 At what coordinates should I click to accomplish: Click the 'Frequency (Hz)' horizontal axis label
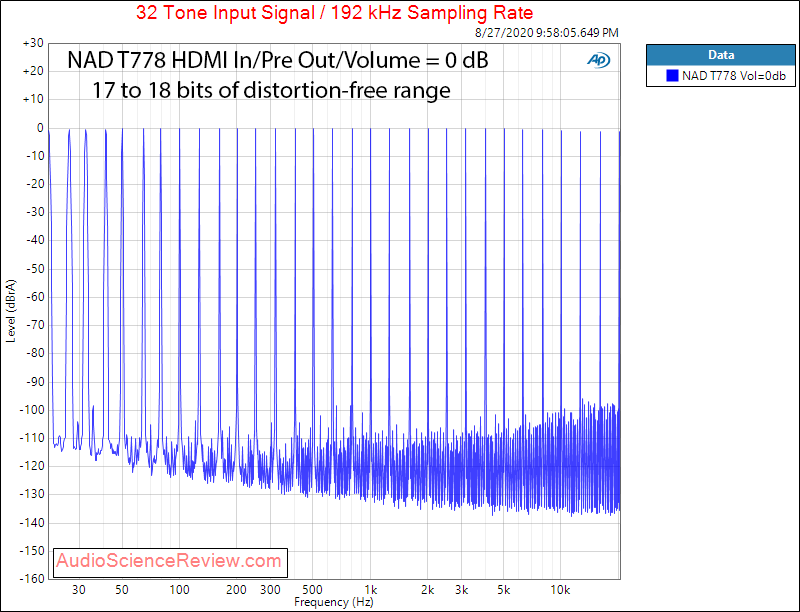pos(334,602)
